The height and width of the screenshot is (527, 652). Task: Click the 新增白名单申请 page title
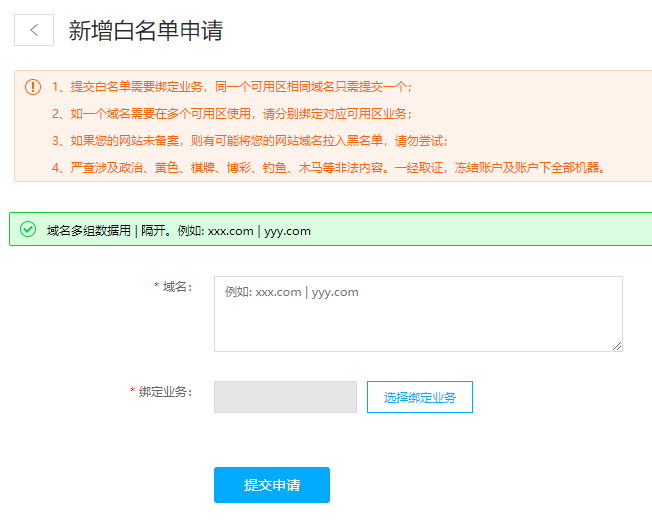145,30
